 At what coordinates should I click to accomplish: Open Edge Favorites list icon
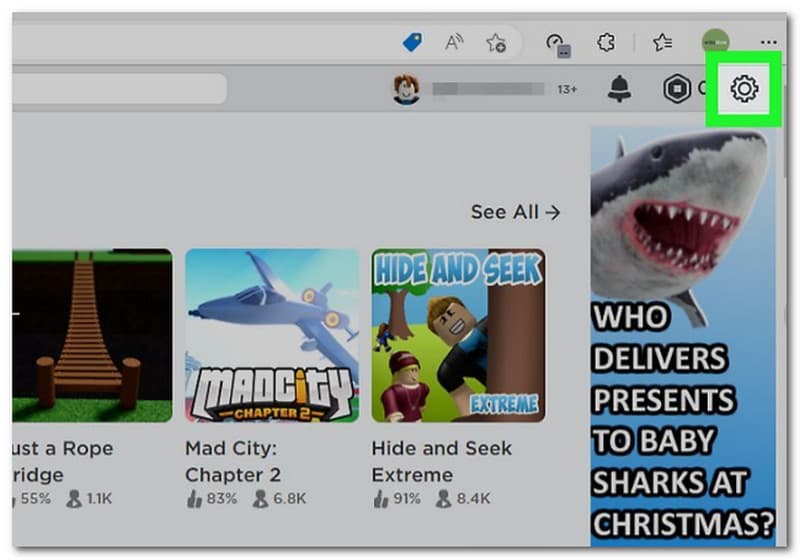(x=662, y=42)
